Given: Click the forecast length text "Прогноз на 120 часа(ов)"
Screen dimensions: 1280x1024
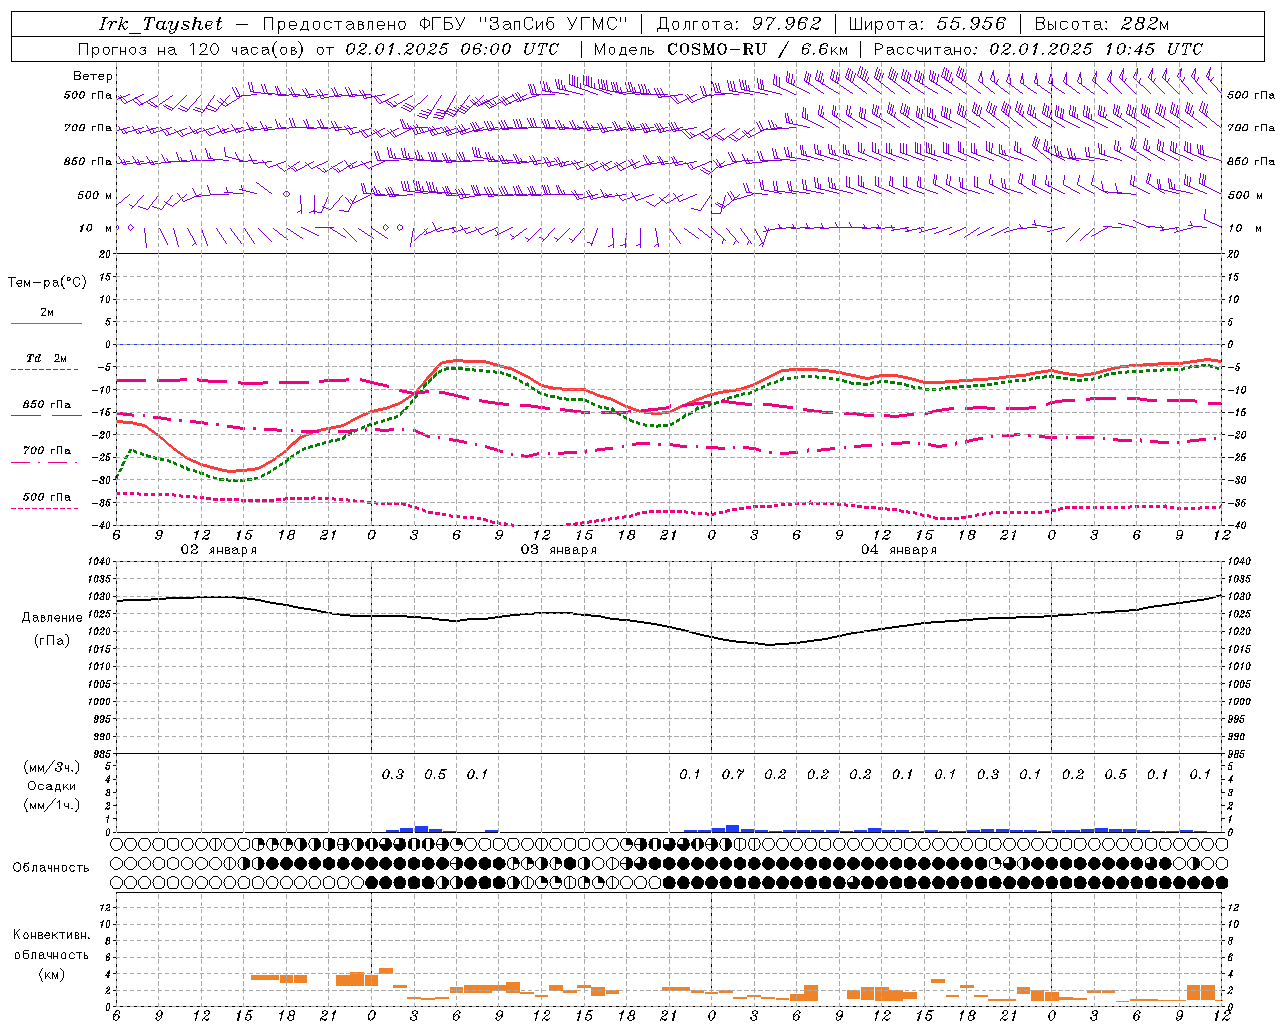Looking at the screenshot, I should click(192, 49).
